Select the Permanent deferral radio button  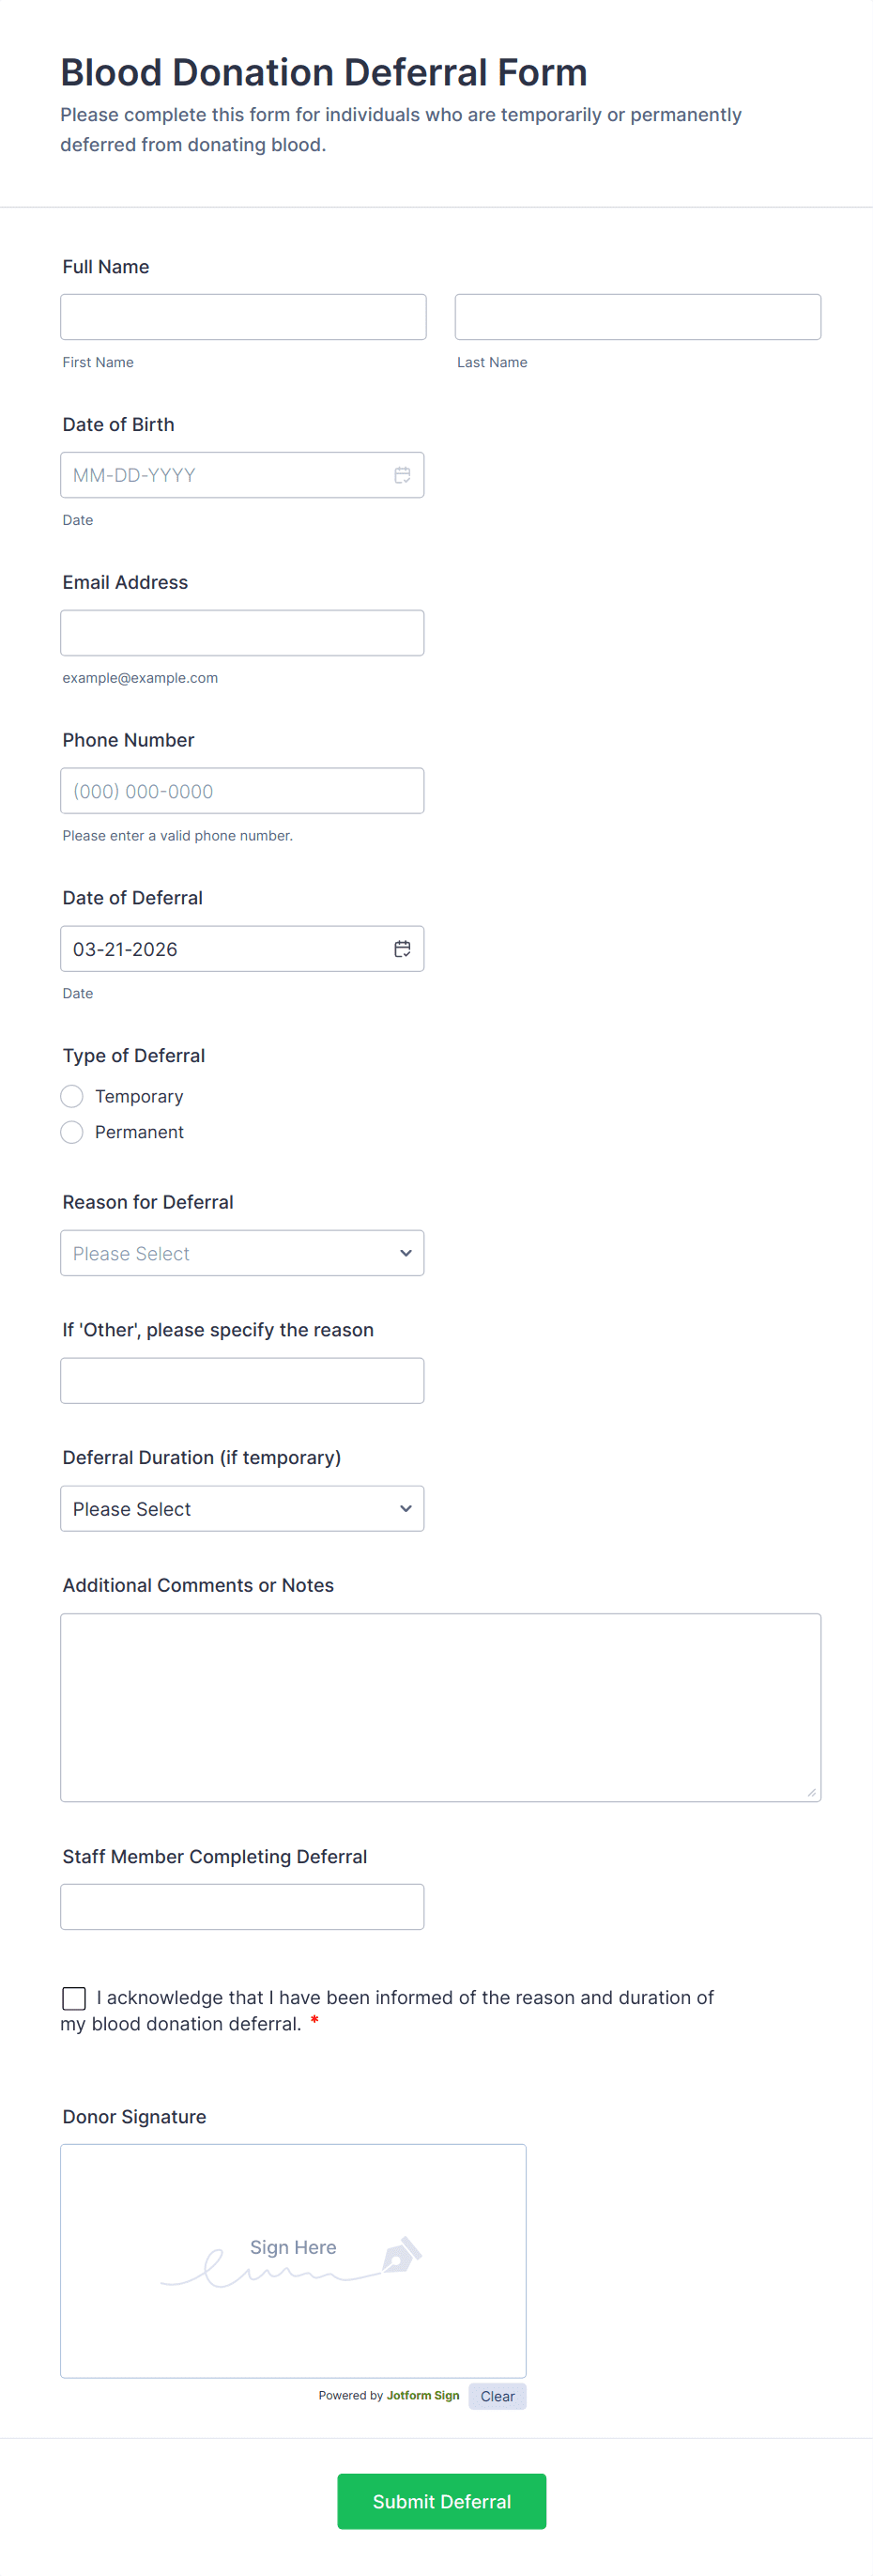coord(72,1132)
